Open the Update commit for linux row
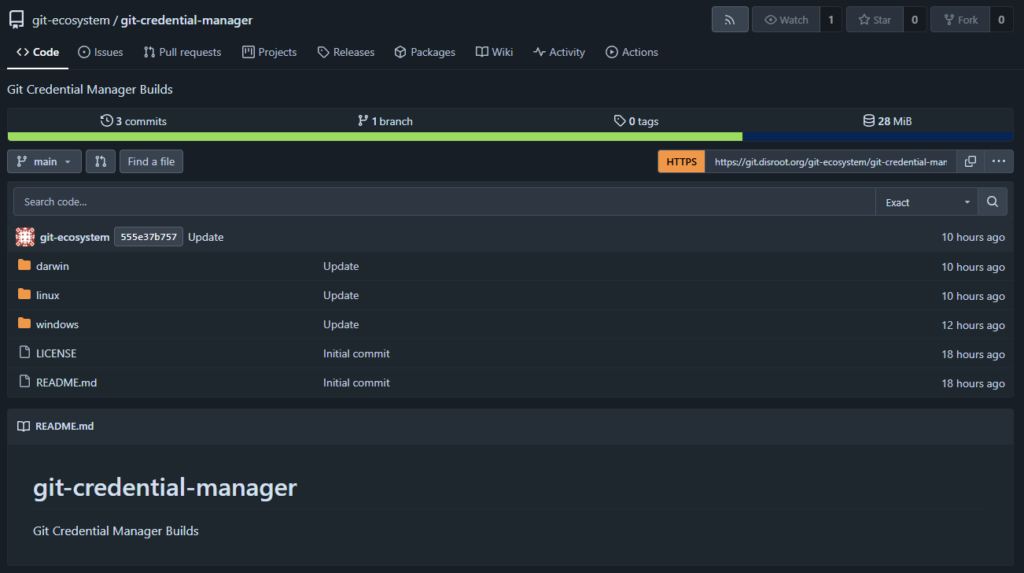The height and width of the screenshot is (573, 1024). coord(341,295)
